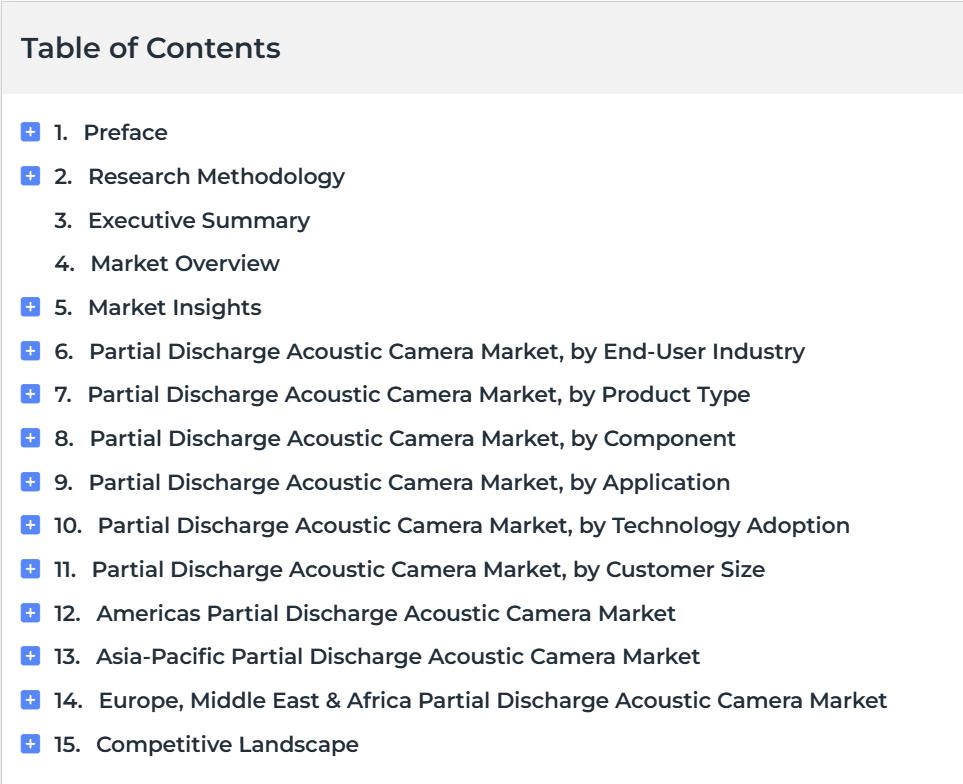Expand Research Methodology with its plus icon

coord(30,176)
